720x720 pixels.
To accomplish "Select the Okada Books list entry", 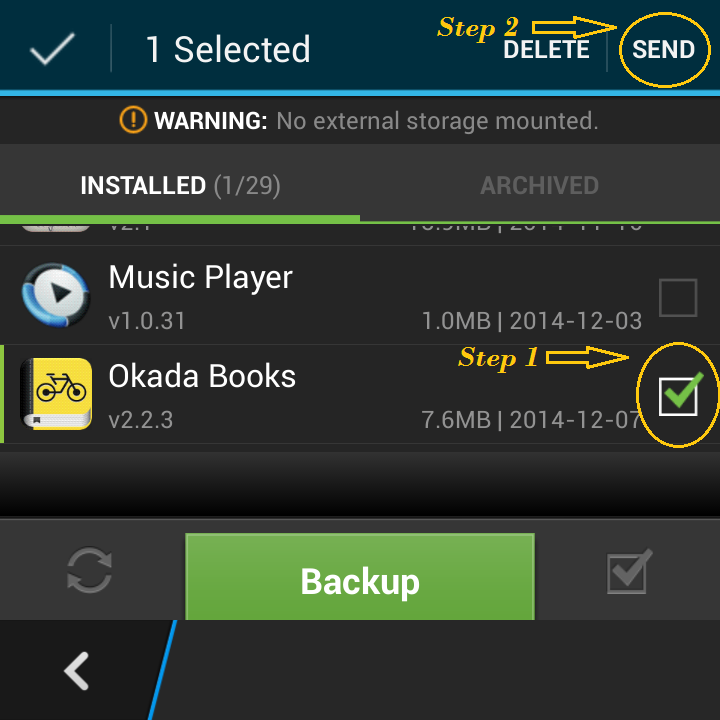I will (360, 394).
